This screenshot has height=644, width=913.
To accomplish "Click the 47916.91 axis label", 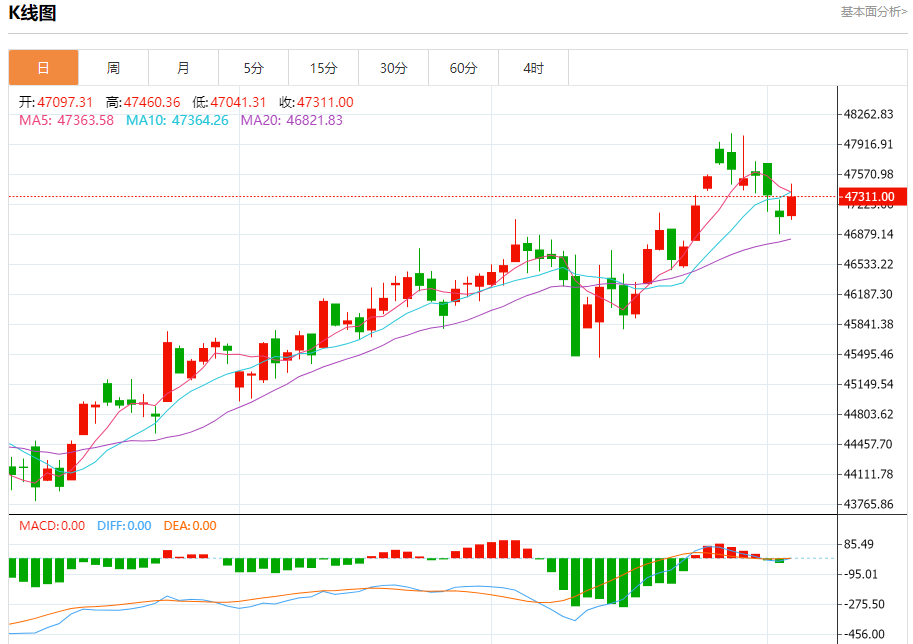I will 869,144.
